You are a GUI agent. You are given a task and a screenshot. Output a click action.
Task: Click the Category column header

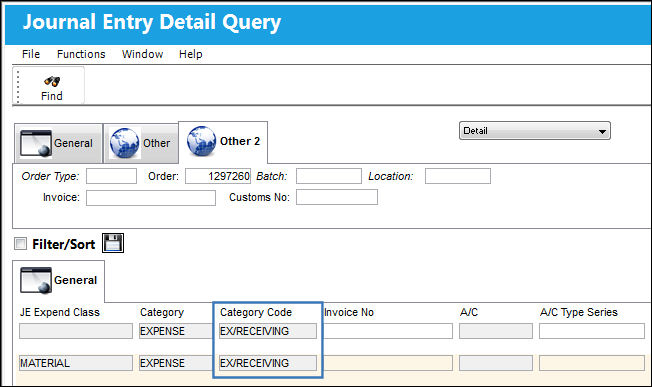pyautogui.click(x=162, y=313)
